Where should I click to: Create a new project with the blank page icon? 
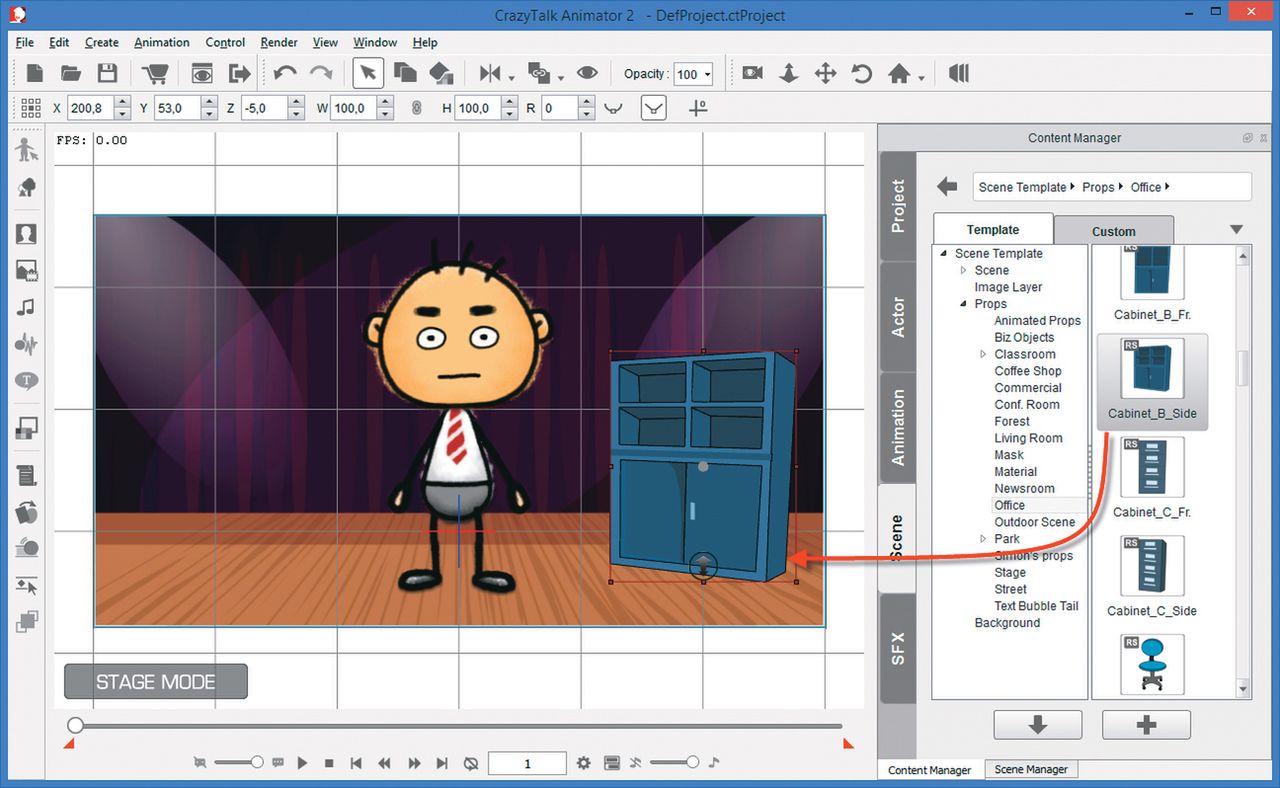pos(35,73)
